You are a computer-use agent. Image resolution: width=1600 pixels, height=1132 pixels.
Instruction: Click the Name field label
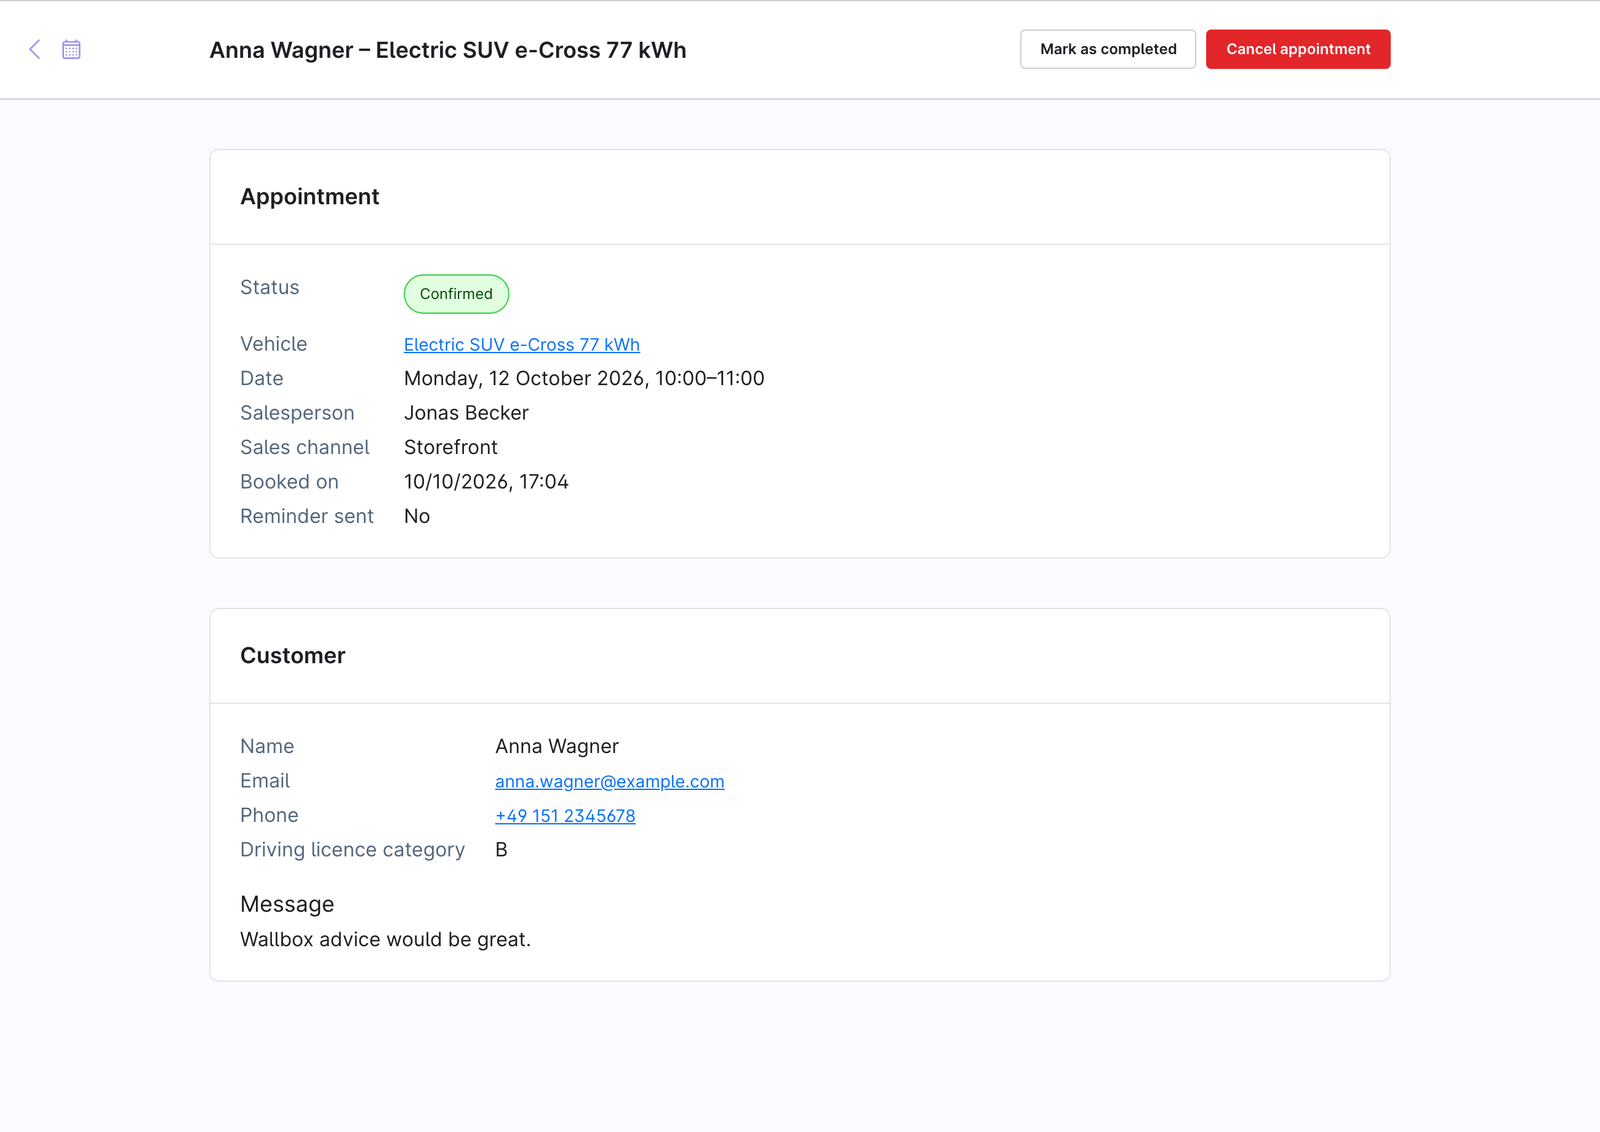(x=267, y=747)
